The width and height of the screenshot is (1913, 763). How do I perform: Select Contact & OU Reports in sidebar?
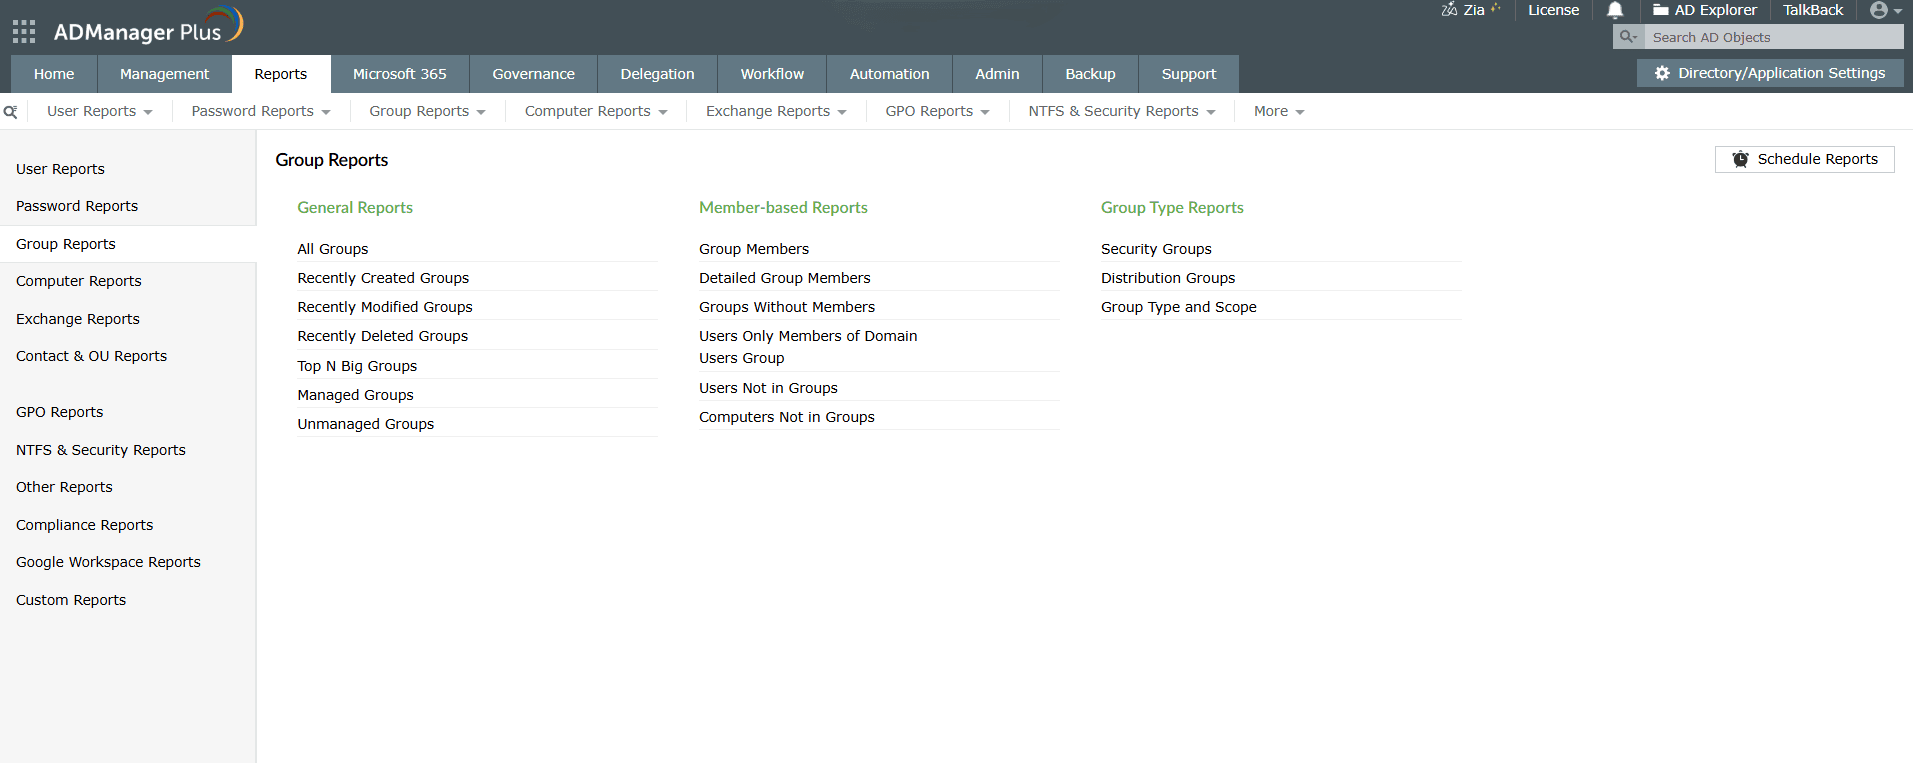tap(91, 356)
